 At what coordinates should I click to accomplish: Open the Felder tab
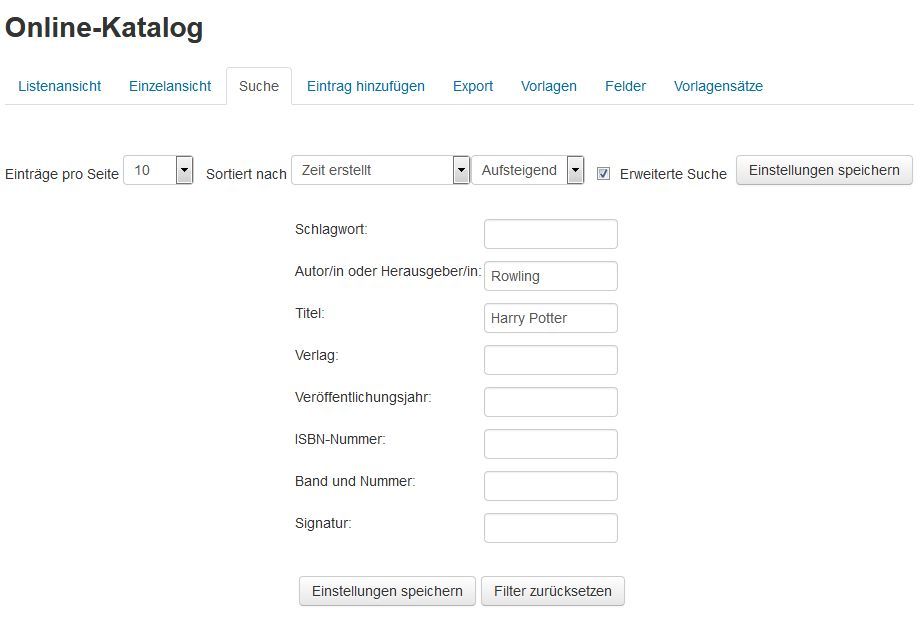point(626,86)
